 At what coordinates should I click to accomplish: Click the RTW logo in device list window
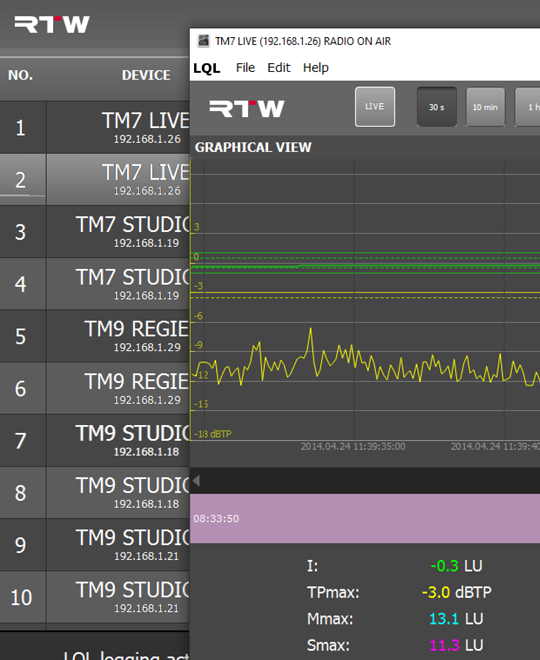pos(52,24)
